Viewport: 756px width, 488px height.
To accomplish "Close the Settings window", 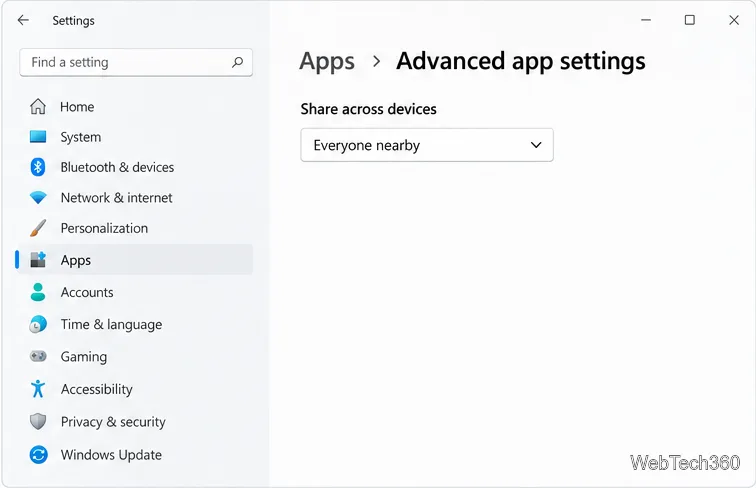I will [x=734, y=20].
